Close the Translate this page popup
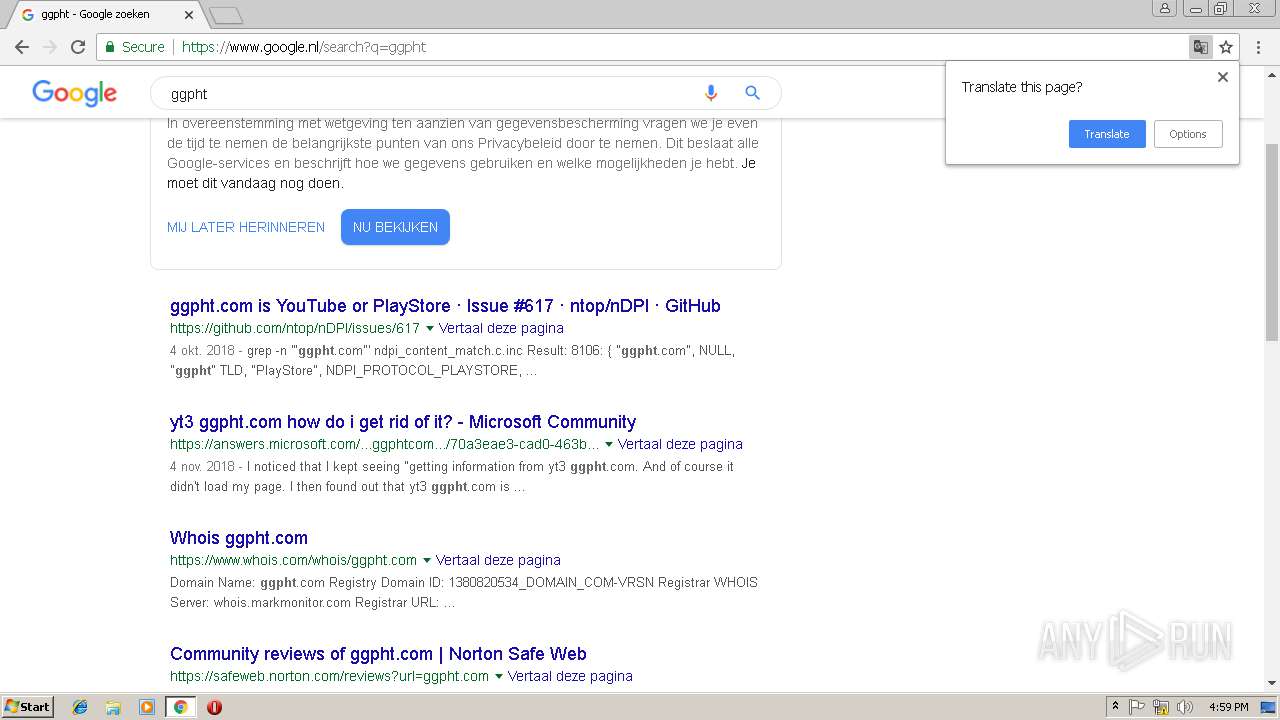Image resolution: width=1280 pixels, height=720 pixels. click(1222, 77)
